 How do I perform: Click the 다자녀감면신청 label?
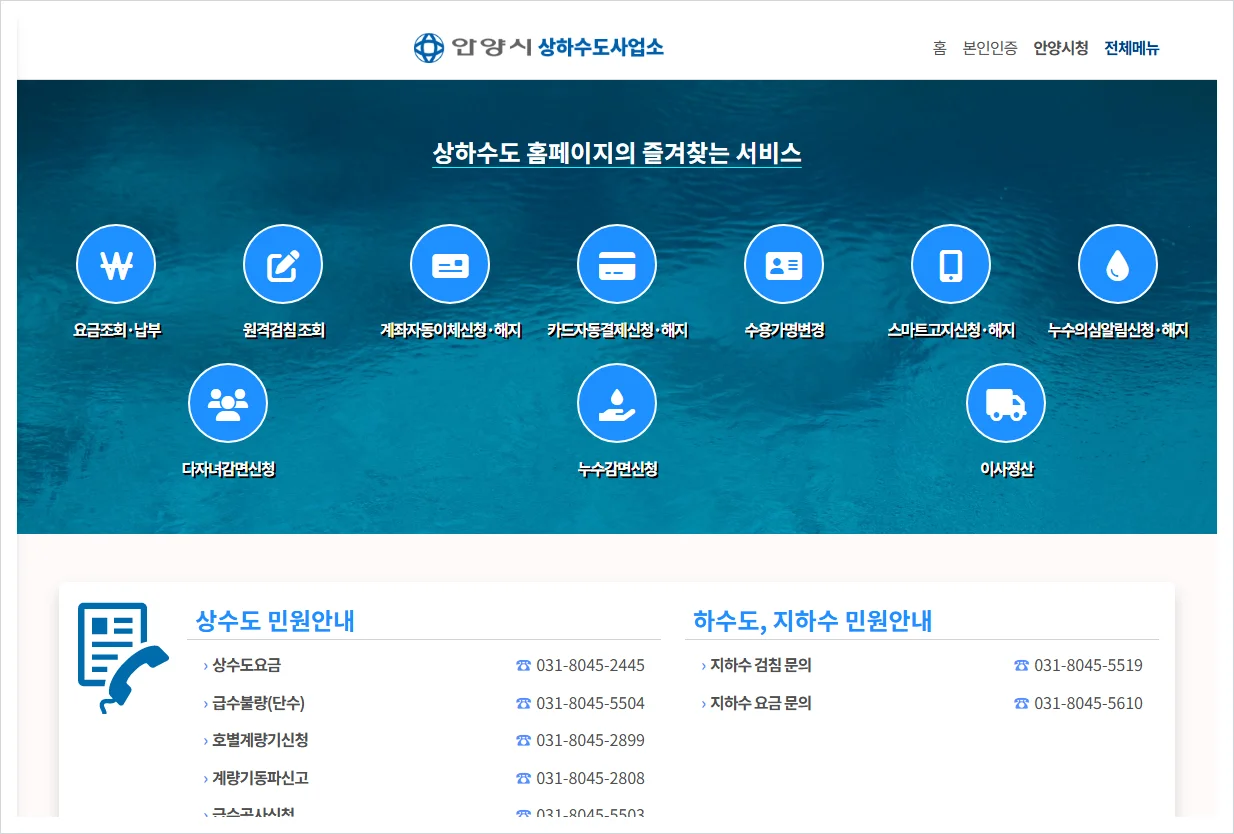coord(228,469)
